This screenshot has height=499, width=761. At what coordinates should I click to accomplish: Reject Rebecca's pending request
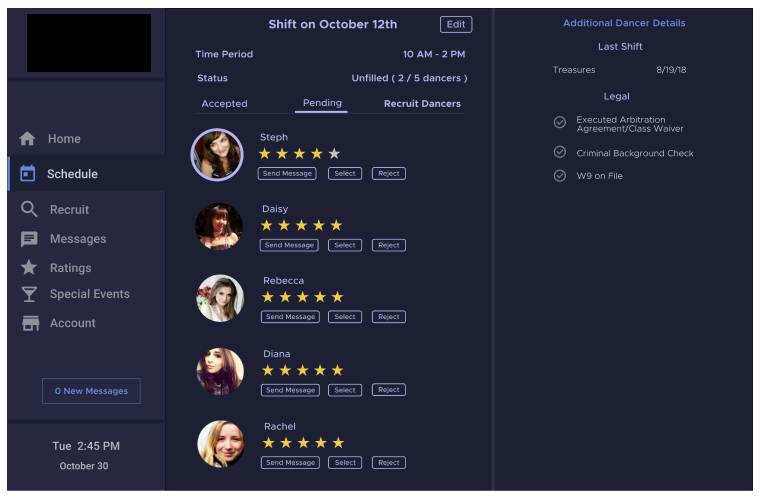click(x=389, y=317)
